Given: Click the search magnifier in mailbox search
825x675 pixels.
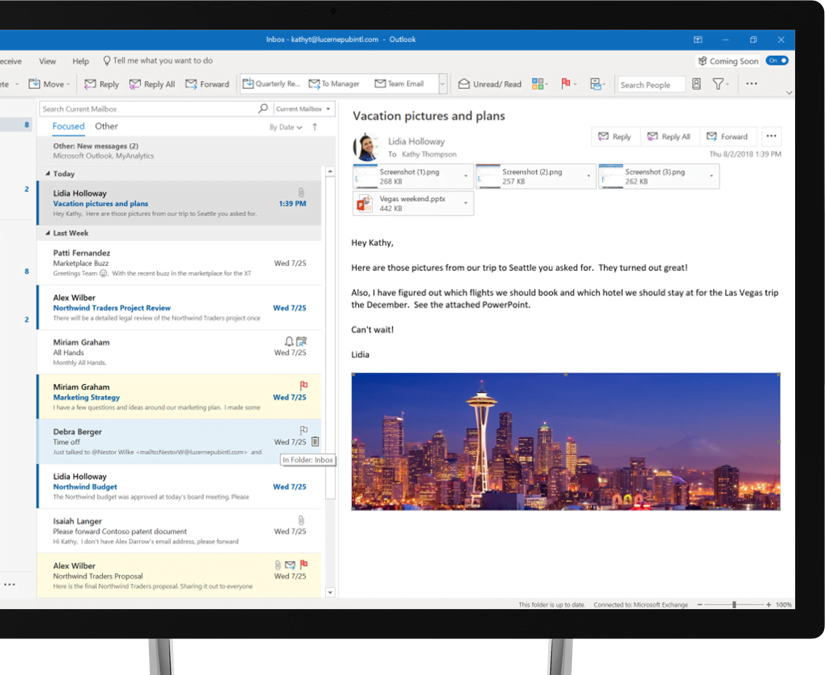Looking at the screenshot, I should point(263,108).
